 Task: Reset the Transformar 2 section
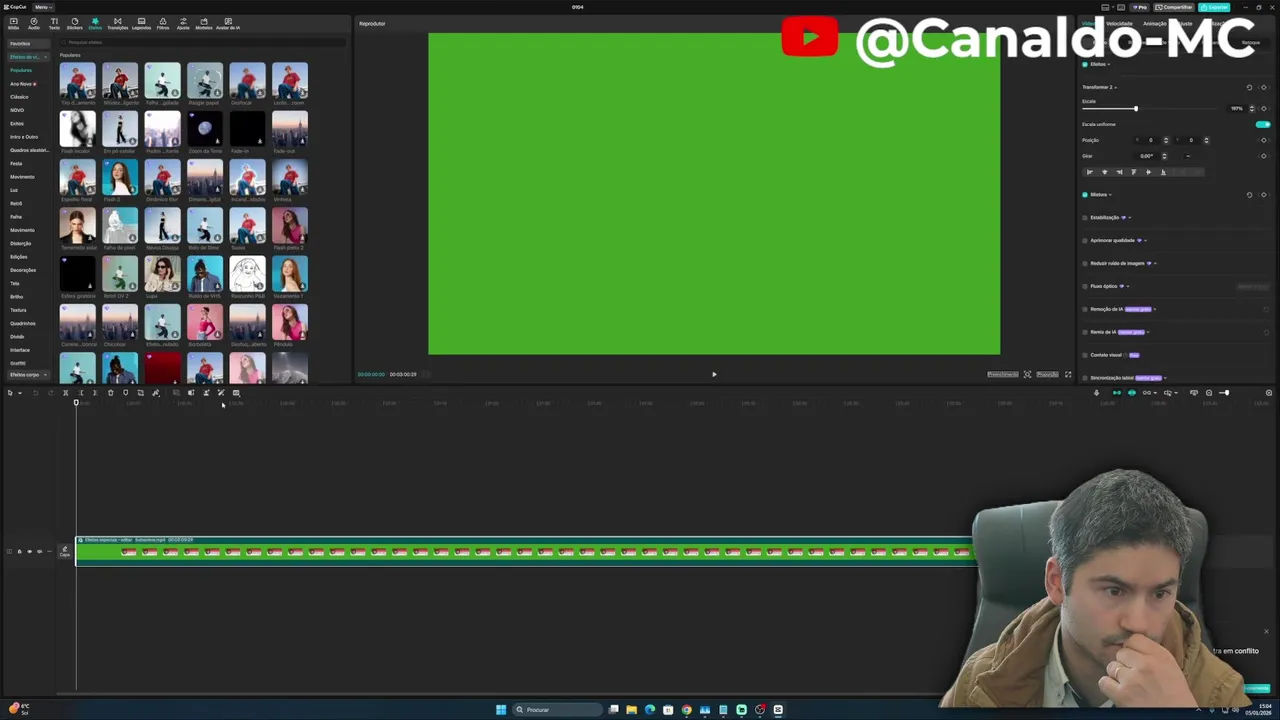point(1249,87)
